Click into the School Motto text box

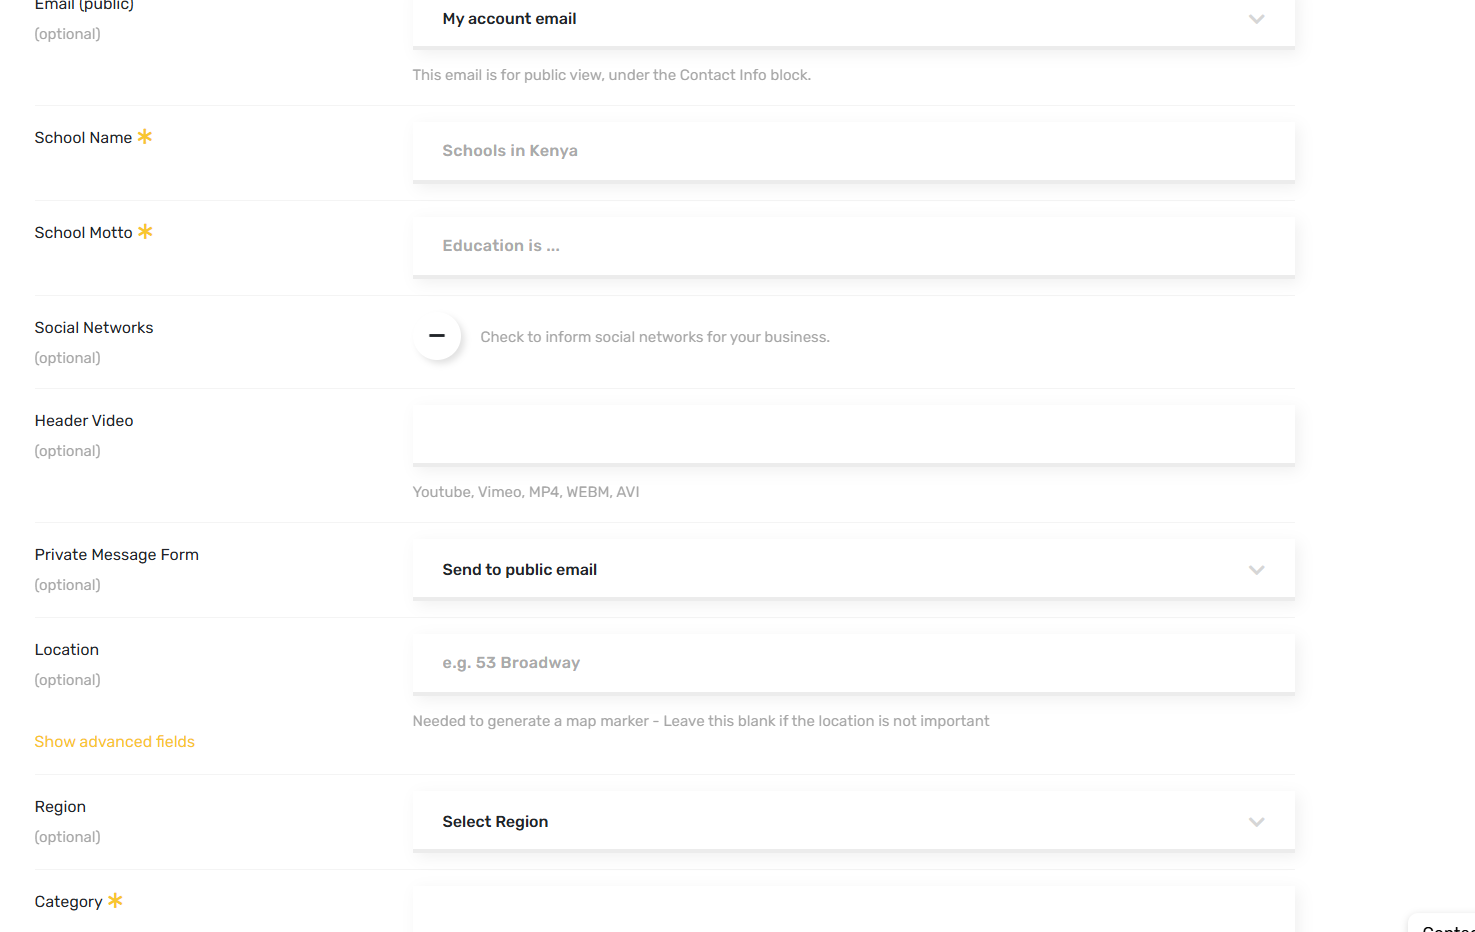pos(852,246)
